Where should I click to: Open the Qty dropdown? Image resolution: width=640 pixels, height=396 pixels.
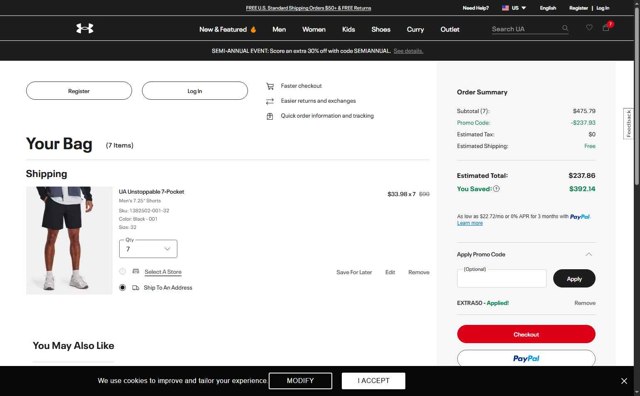[148, 249]
